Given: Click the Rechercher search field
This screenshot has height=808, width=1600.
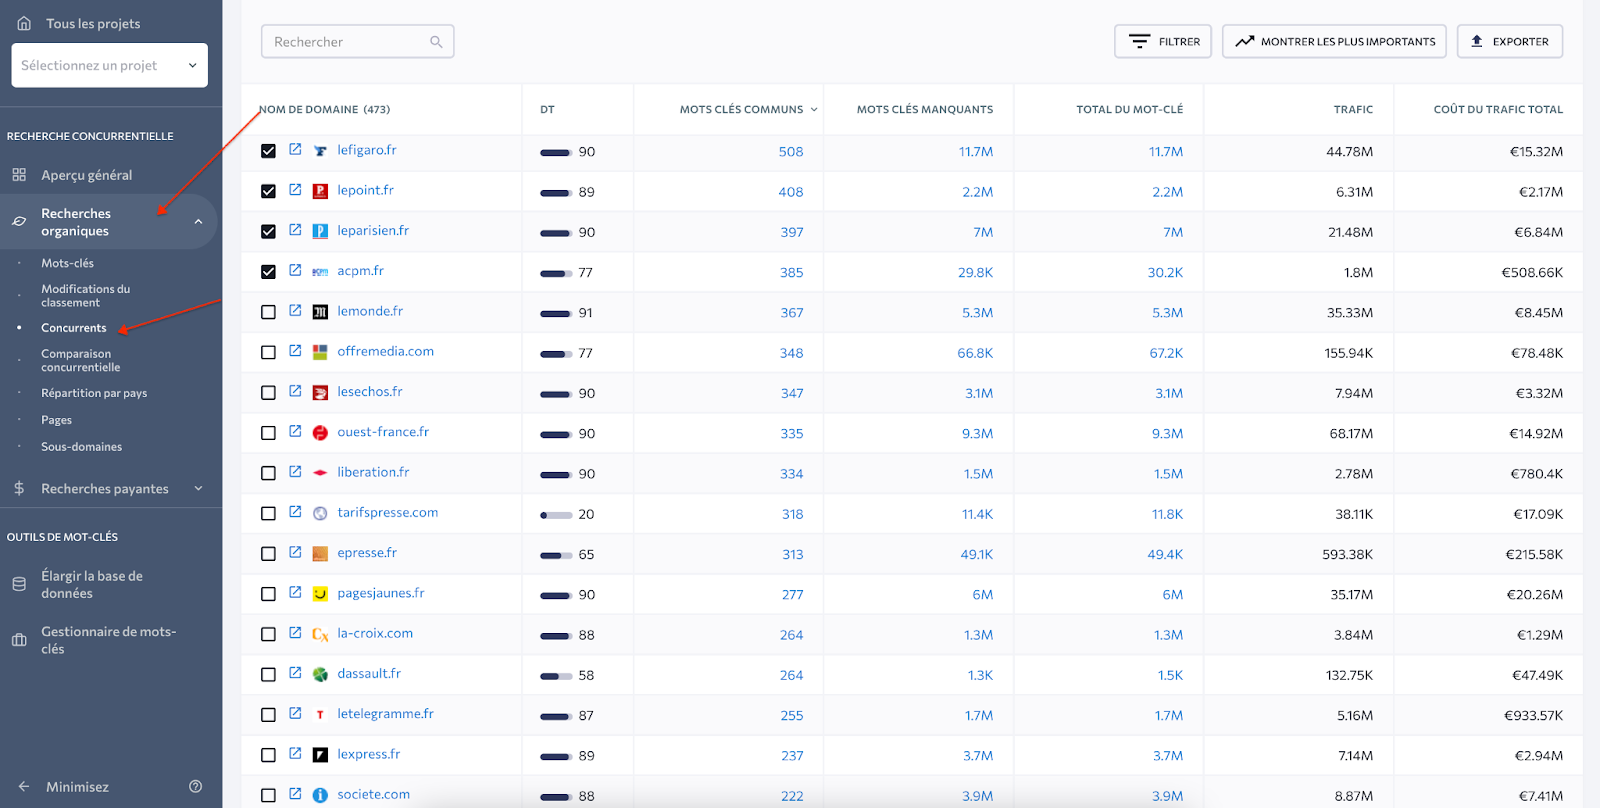Looking at the screenshot, I should click(x=357, y=41).
